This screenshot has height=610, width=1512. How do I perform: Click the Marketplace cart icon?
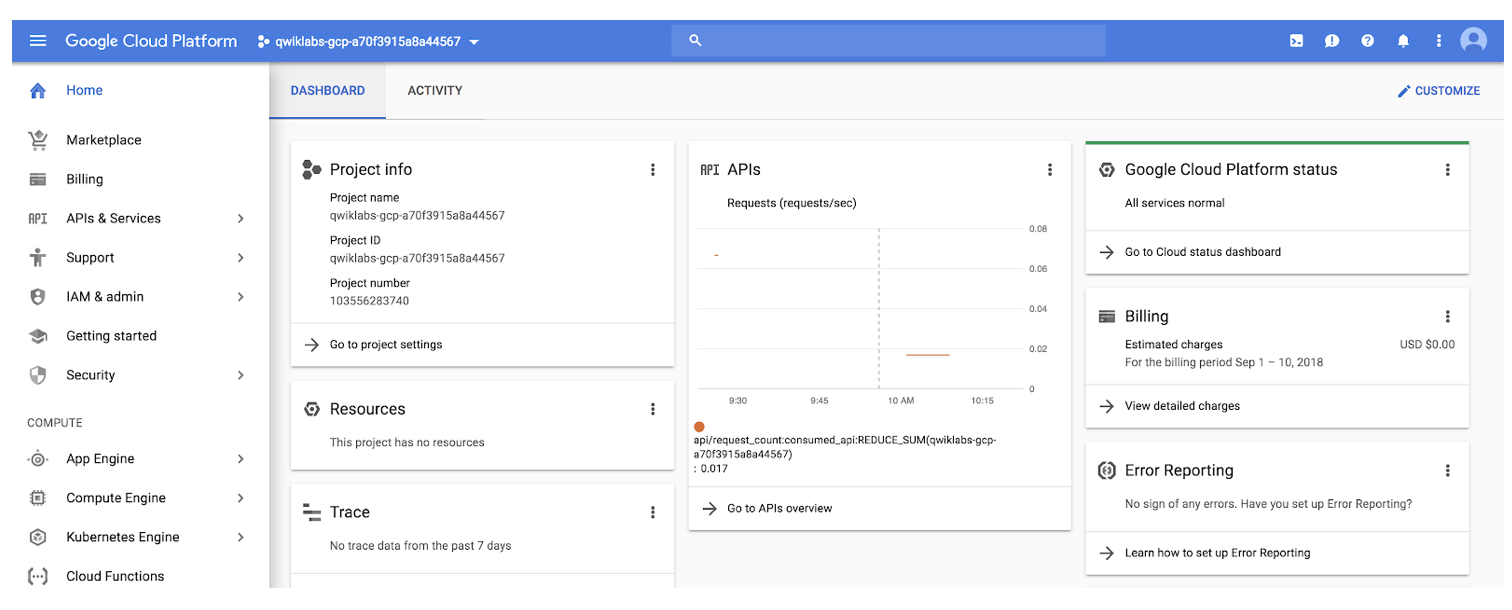[38, 140]
